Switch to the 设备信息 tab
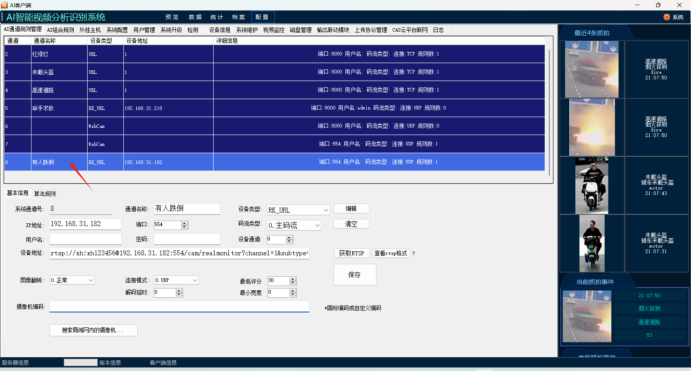 pyautogui.click(x=220, y=30)
